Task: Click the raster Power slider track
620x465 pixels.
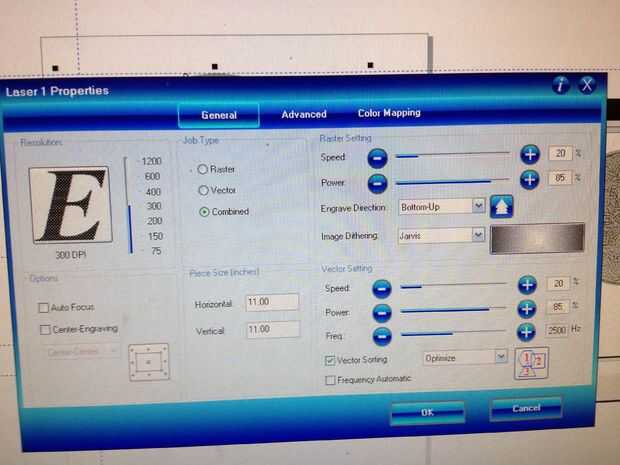Action: 453,181
